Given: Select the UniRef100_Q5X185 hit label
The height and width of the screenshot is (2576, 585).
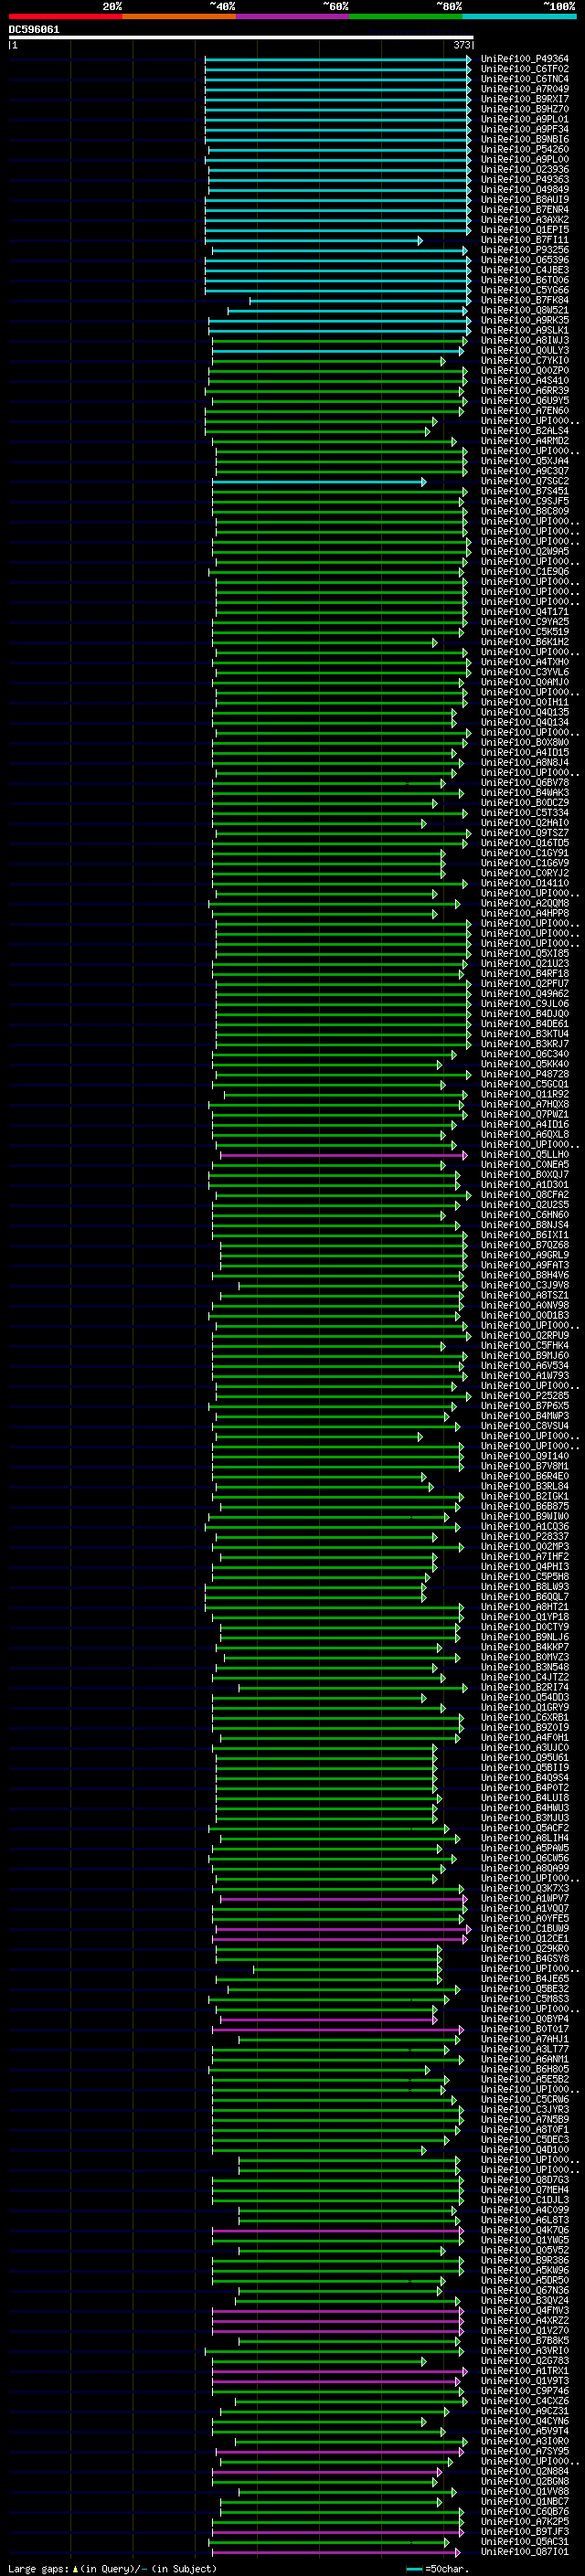Looking at the screenshot, I should pos(525,954).
